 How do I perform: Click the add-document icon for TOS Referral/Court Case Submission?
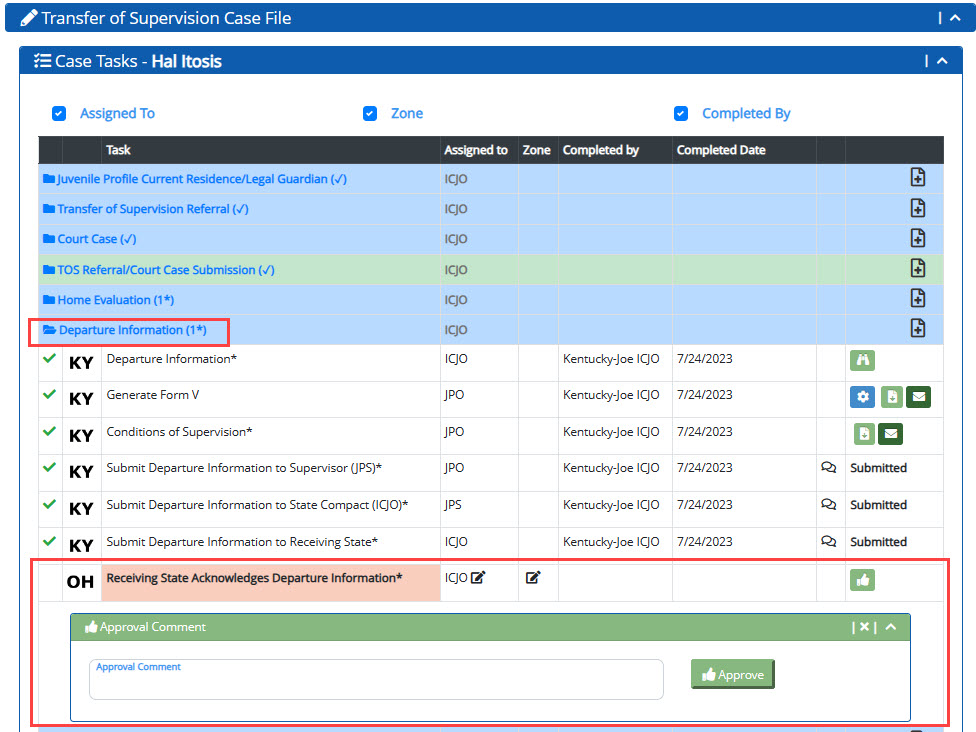click(917, 268)
